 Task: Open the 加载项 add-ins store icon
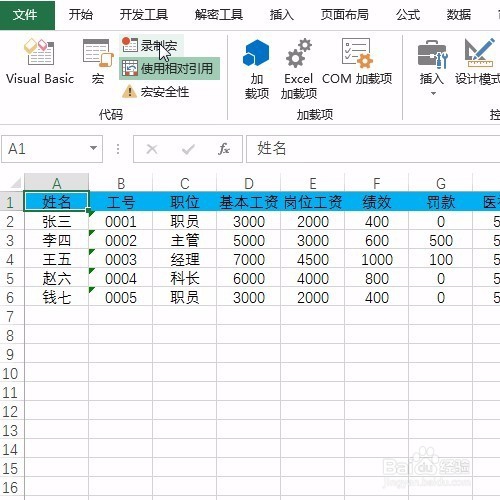(256, 69)
